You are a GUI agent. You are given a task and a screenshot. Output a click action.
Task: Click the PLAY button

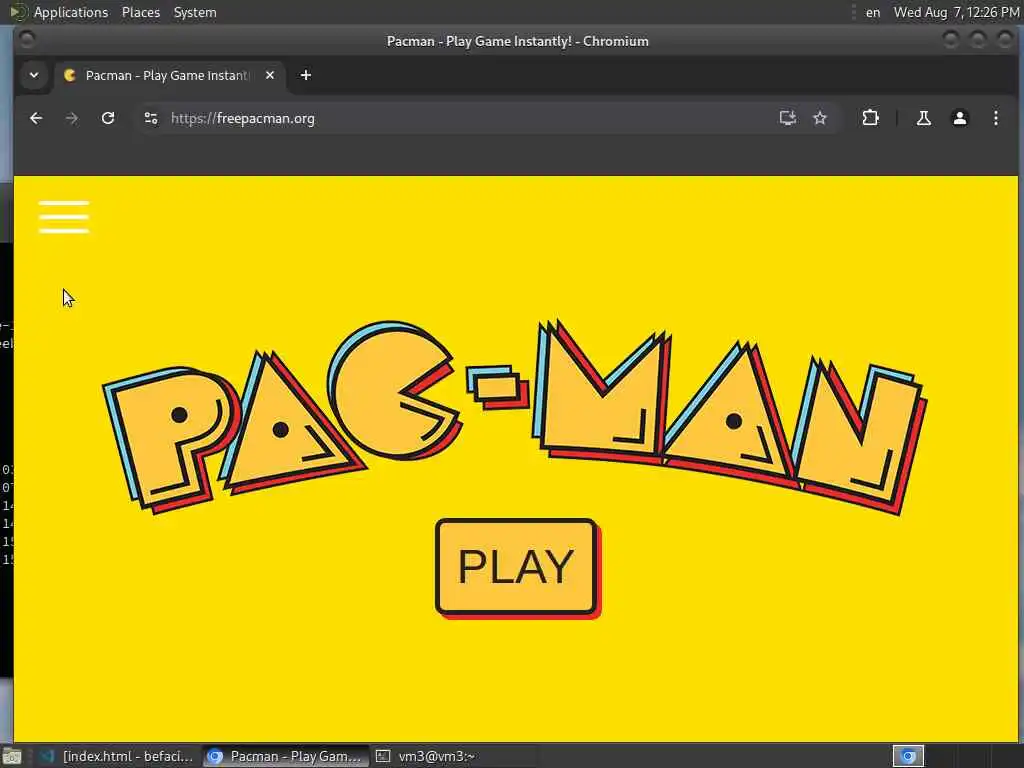(x=517, y=568)
